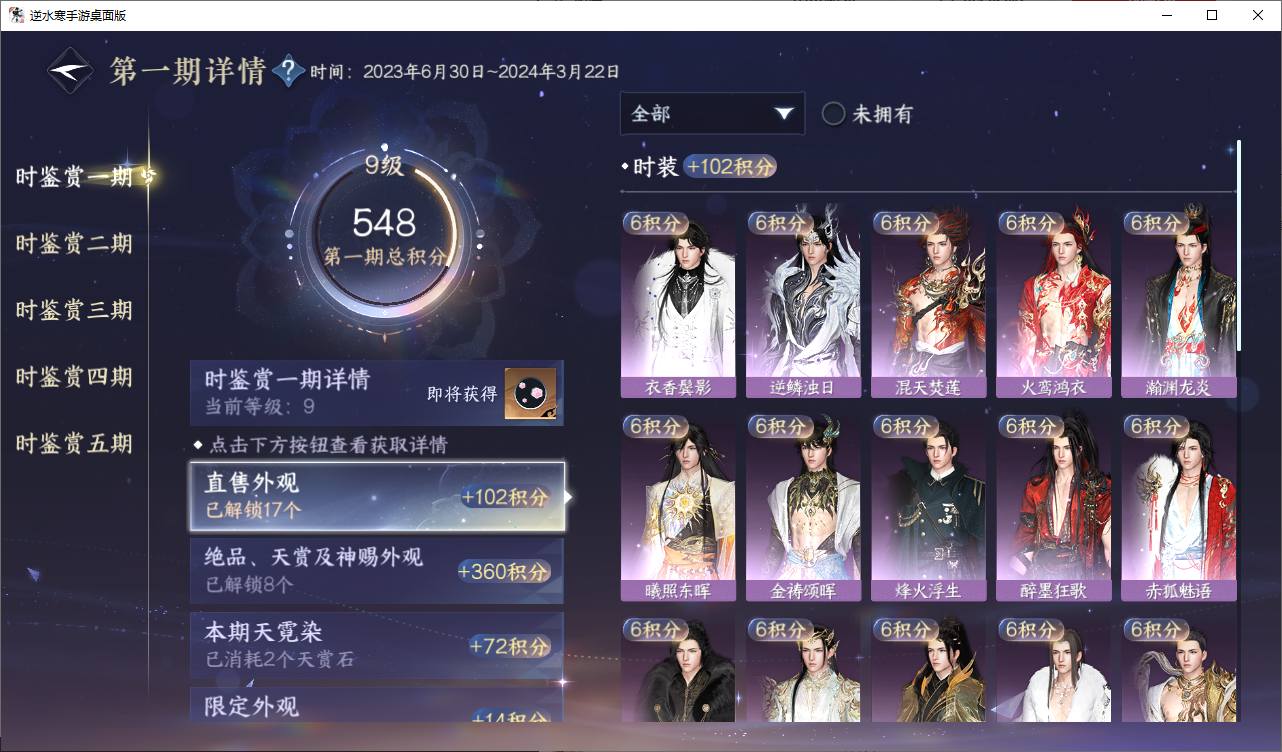
Task: Select the 逆鳞浊日 outfit thumbnail
Action: pos(803,304)
